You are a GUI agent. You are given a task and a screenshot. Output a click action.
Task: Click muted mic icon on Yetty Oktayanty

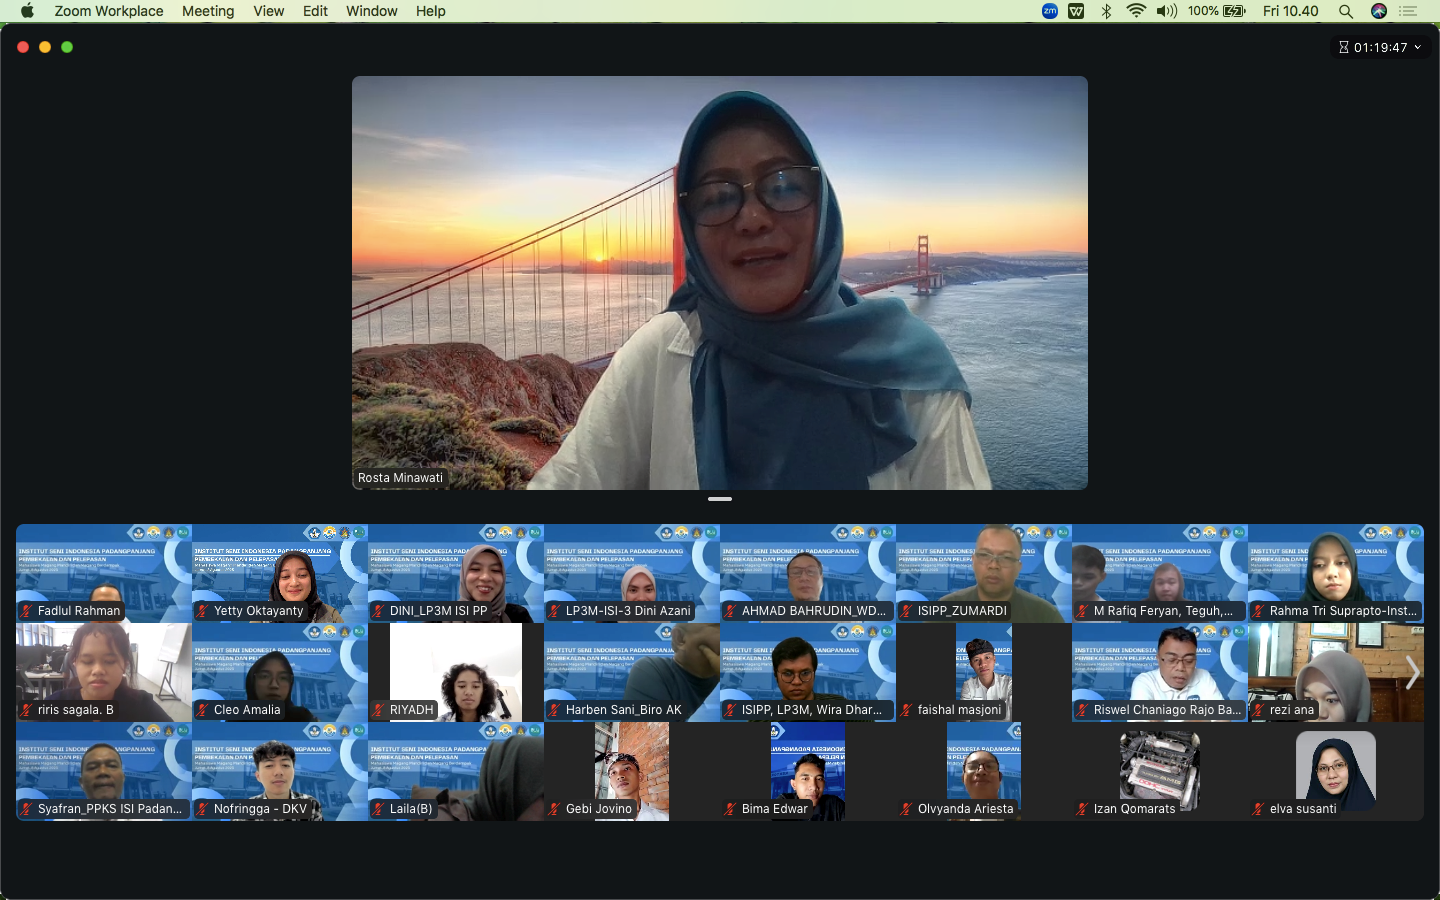203,611
